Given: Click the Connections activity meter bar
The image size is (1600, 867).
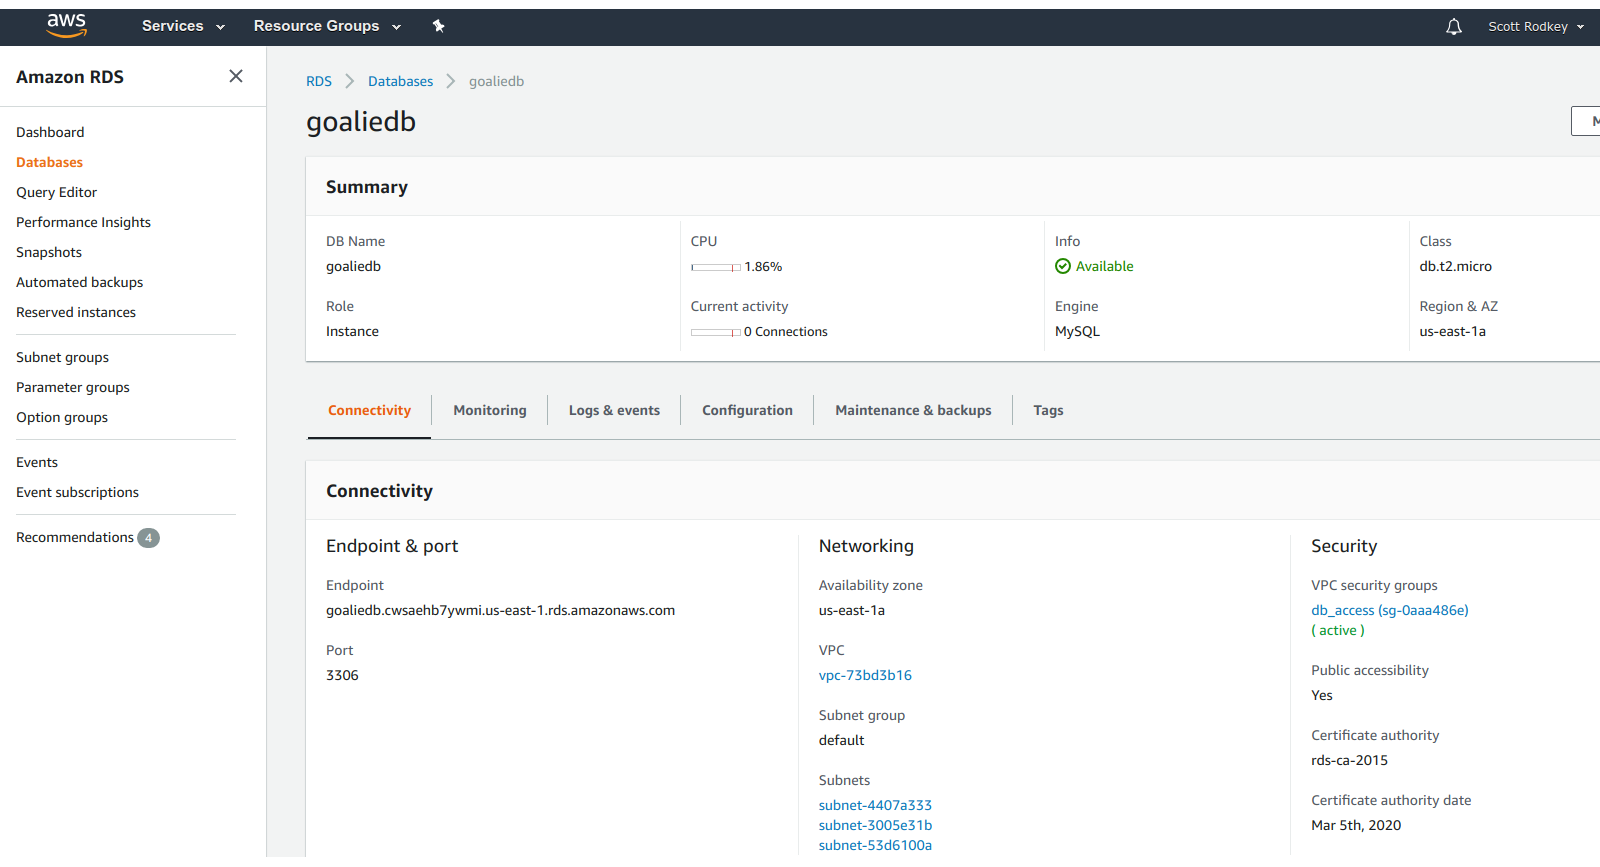Looking at the screenshot, I should point(716,332).
